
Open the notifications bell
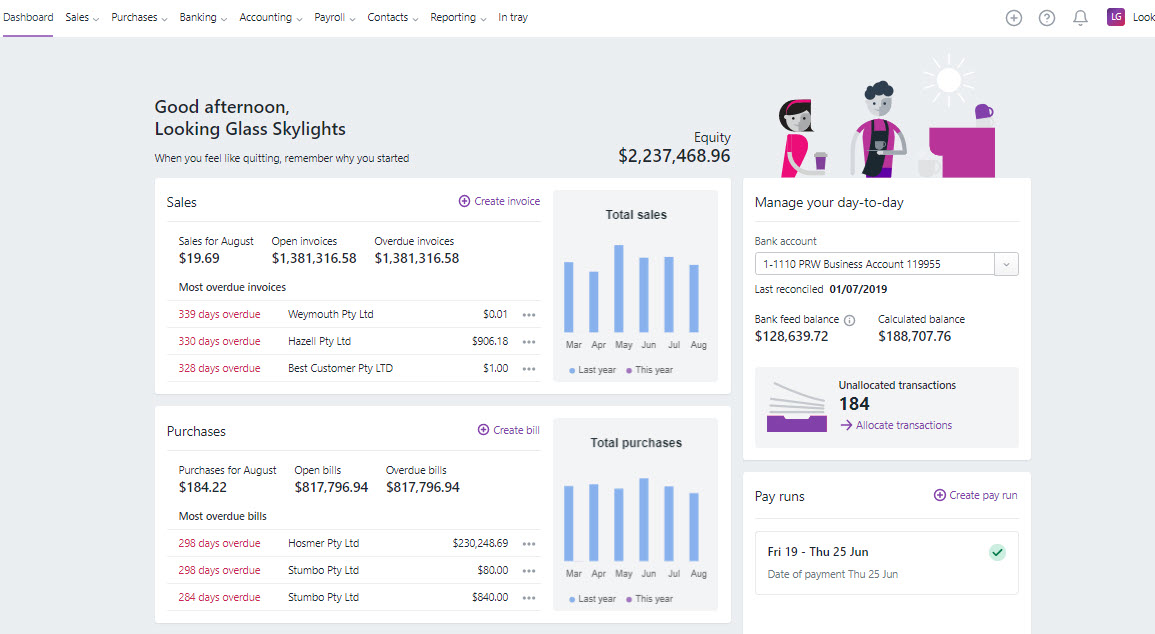(x=1080, y=18)
